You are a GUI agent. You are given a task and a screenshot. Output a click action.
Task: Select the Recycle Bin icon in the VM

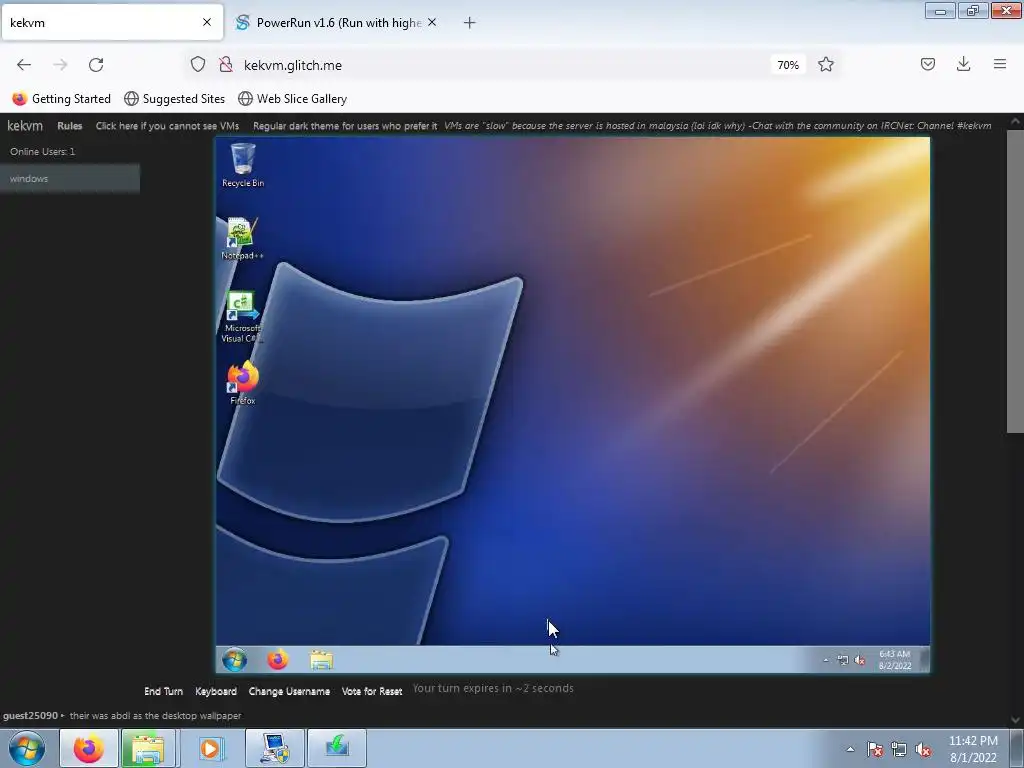coord(243,165)
